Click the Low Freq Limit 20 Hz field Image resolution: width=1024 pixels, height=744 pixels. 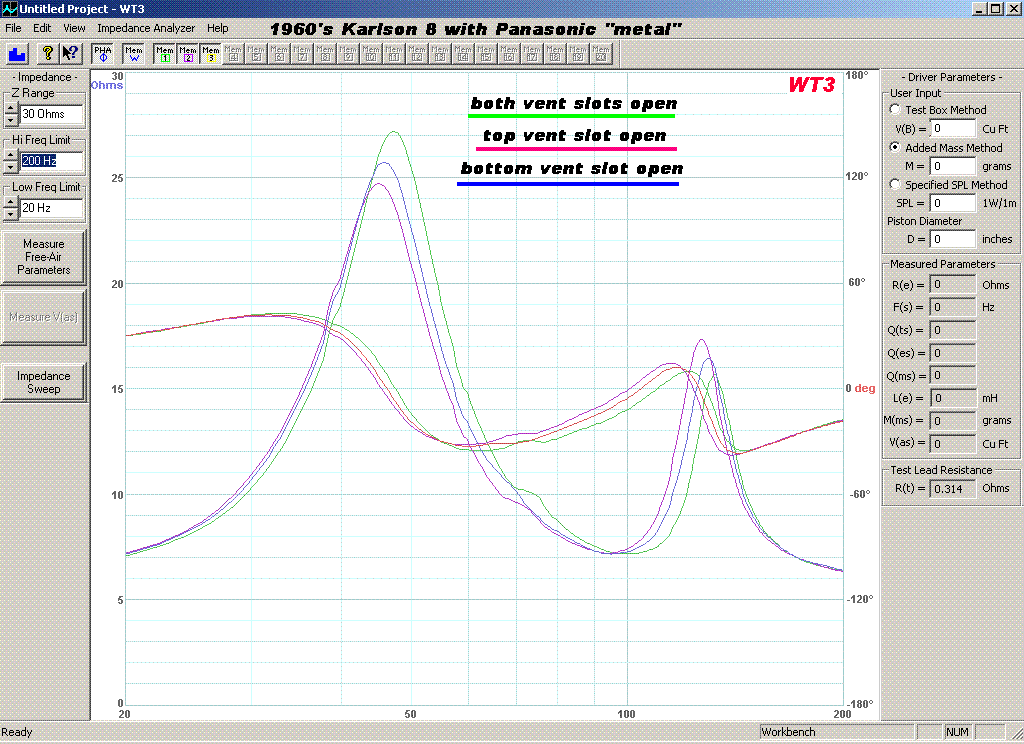pyautogui.click(x=51, y=208)
